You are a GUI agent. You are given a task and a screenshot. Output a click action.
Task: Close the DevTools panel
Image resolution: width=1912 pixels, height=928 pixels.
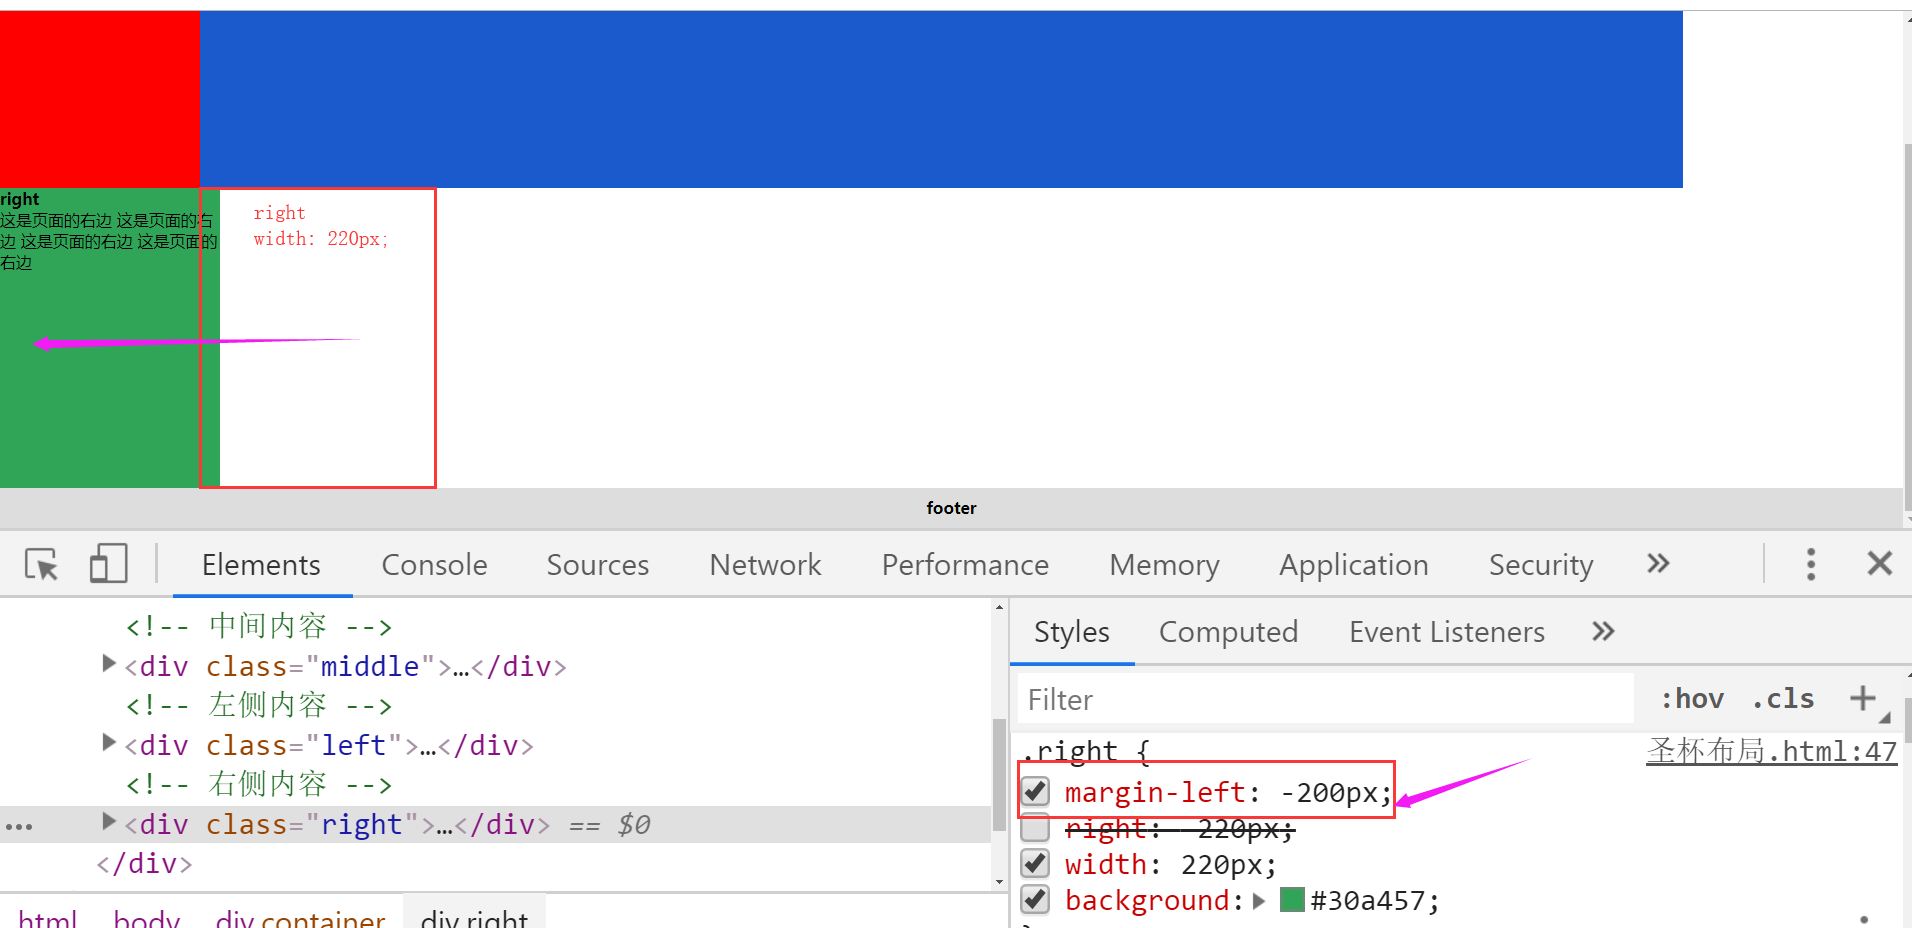click(x=1879, y=564)
